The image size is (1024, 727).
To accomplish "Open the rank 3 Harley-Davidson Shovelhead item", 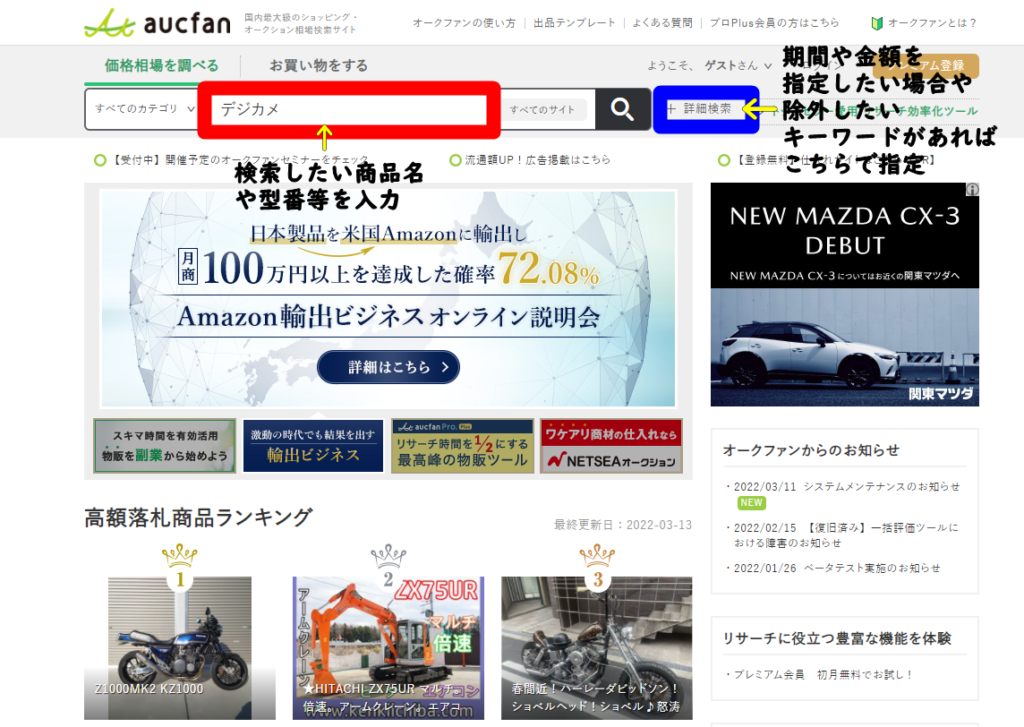I will coord(597,648).
